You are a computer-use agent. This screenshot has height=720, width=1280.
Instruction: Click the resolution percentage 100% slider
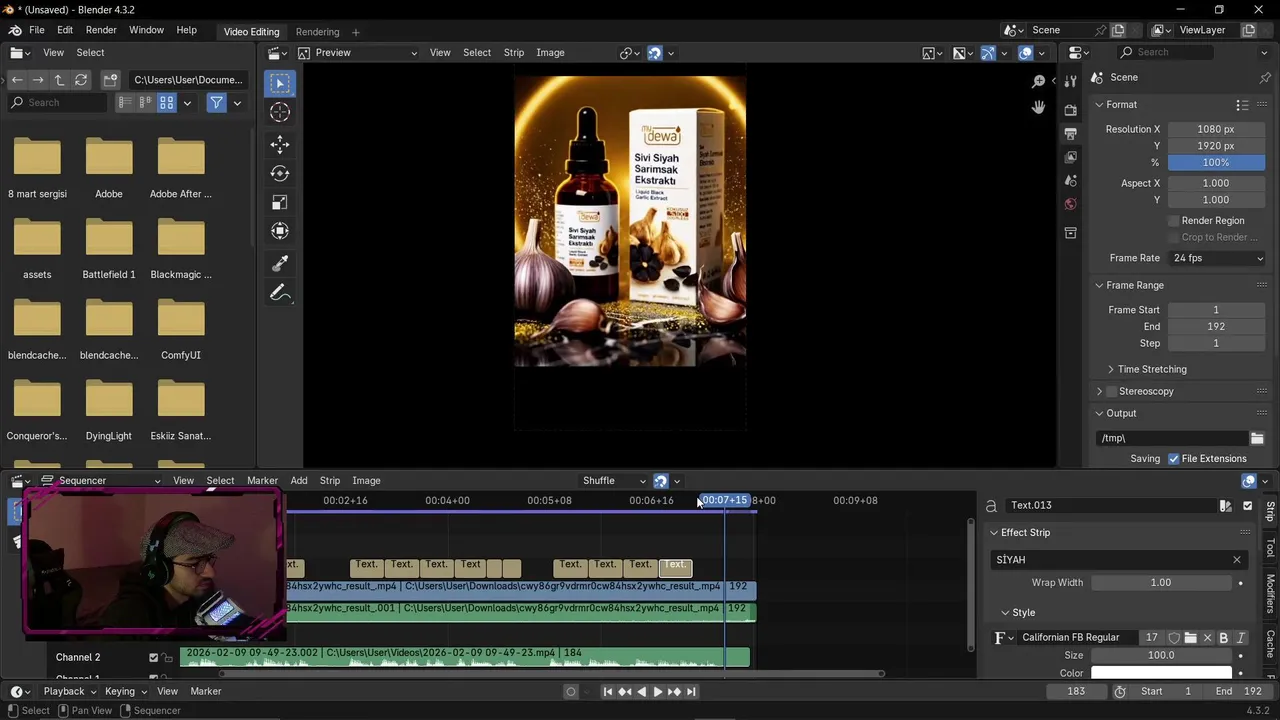coord(1216,163)
